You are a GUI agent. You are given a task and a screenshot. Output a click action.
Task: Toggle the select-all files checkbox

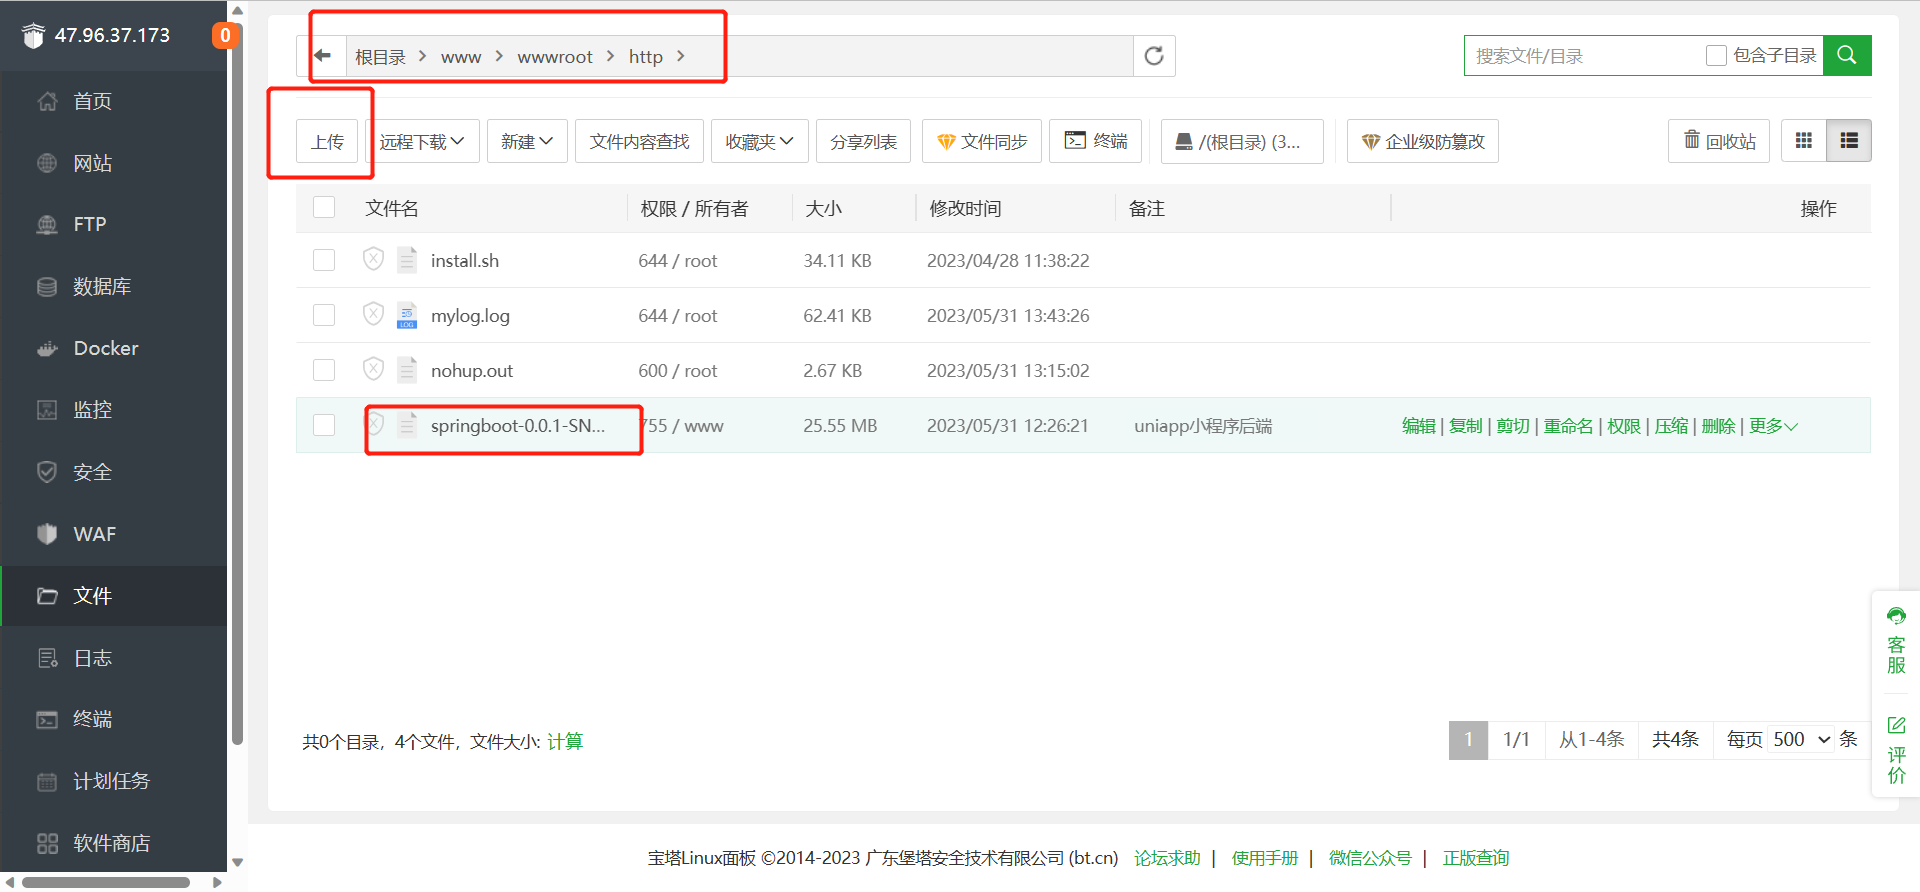(x=324, y=208)
